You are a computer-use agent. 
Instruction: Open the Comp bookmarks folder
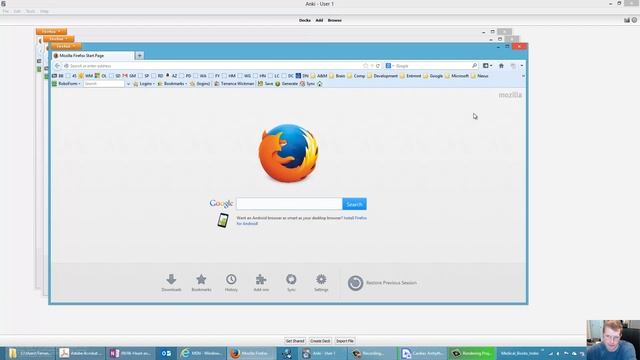tap(356, 76)
